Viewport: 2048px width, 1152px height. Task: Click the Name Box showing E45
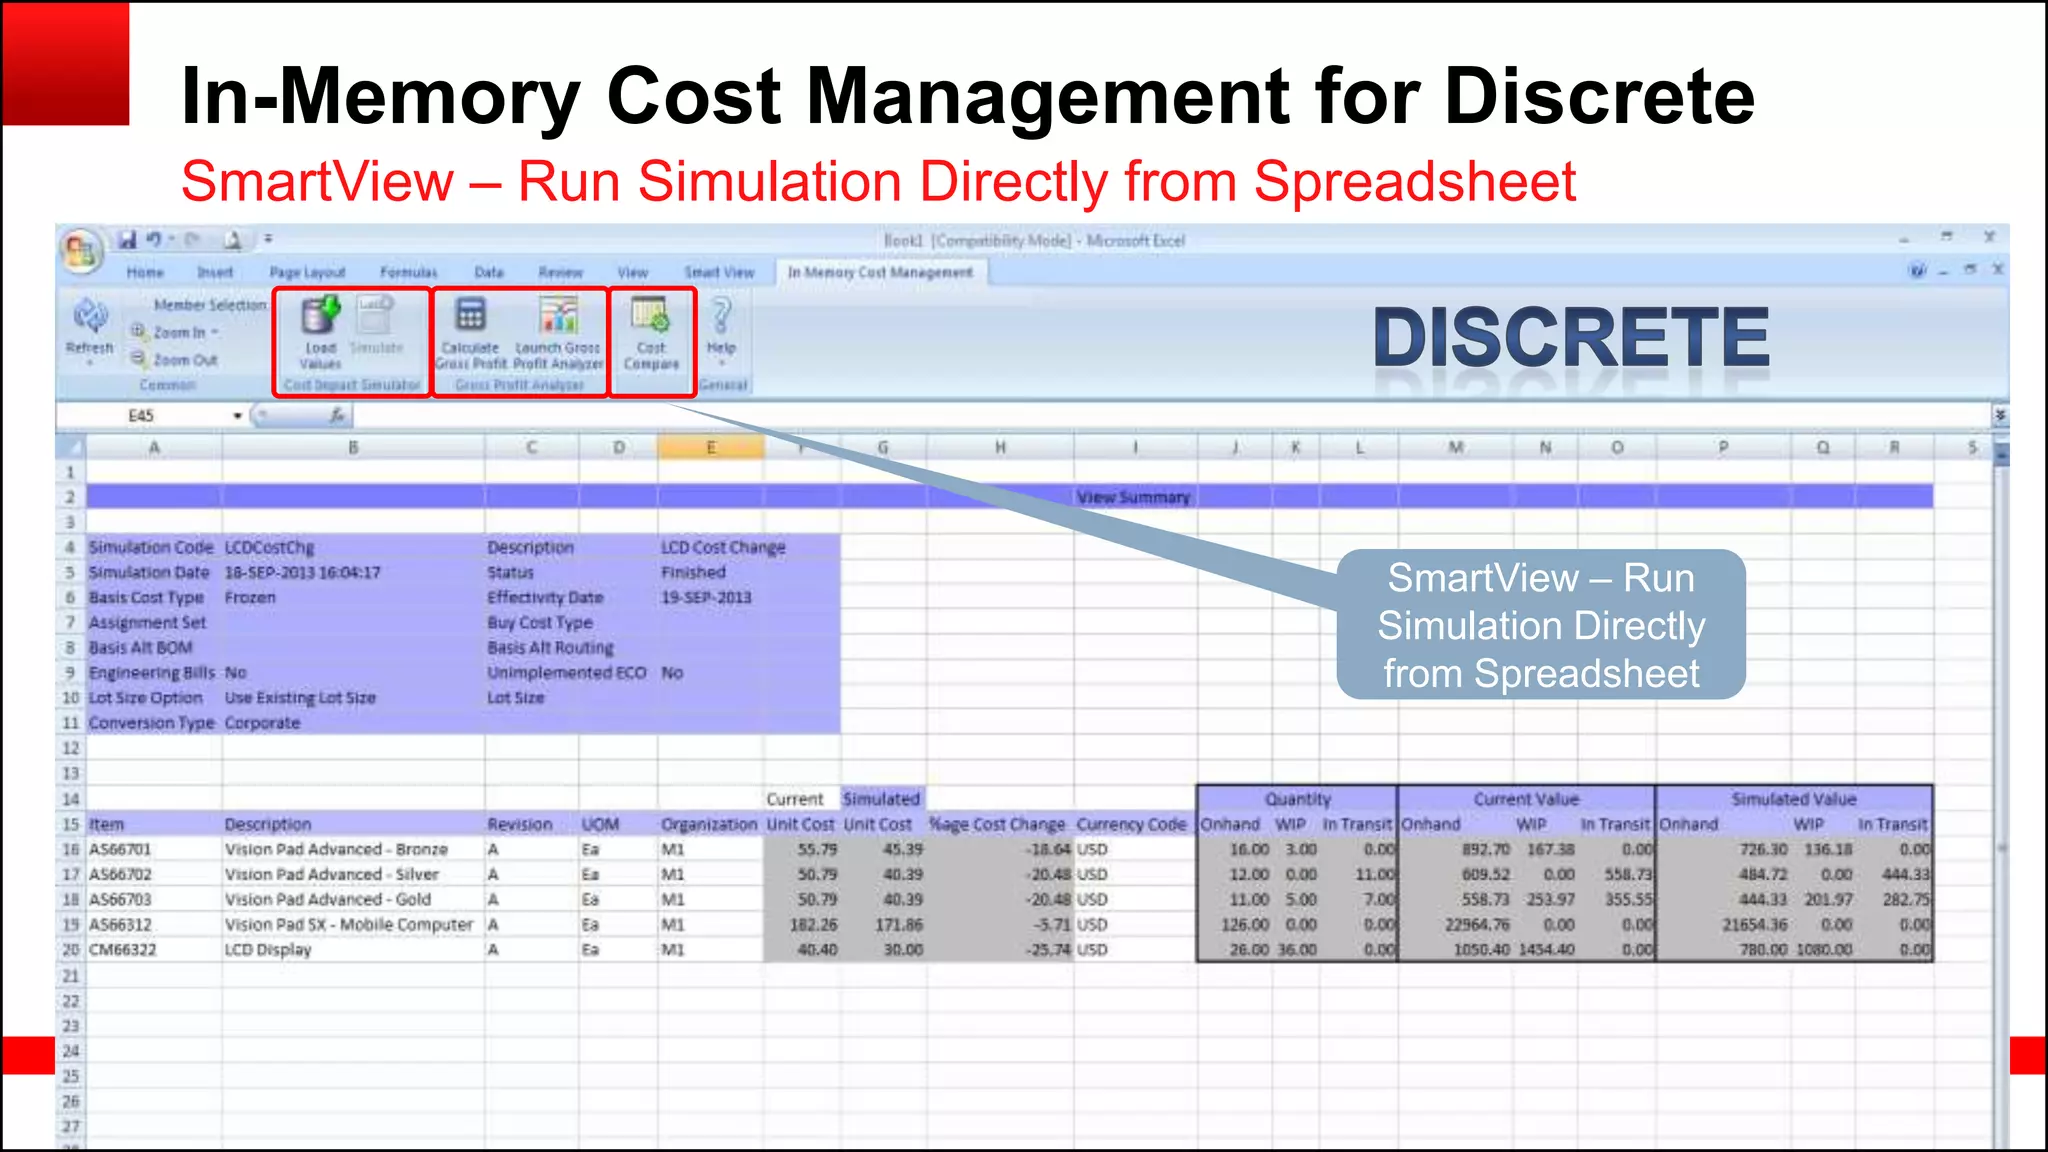click(x=141, y=416)
